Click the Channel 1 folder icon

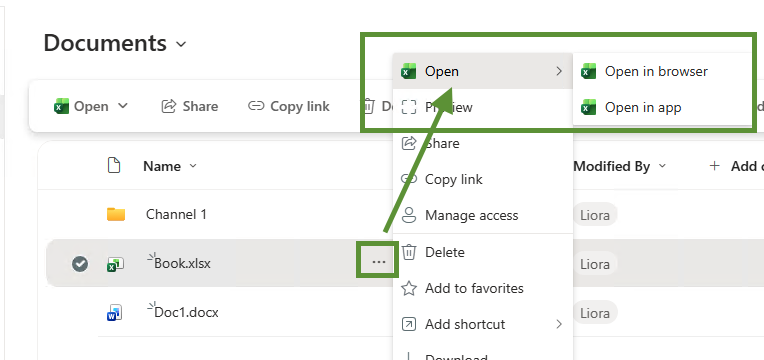116,214
